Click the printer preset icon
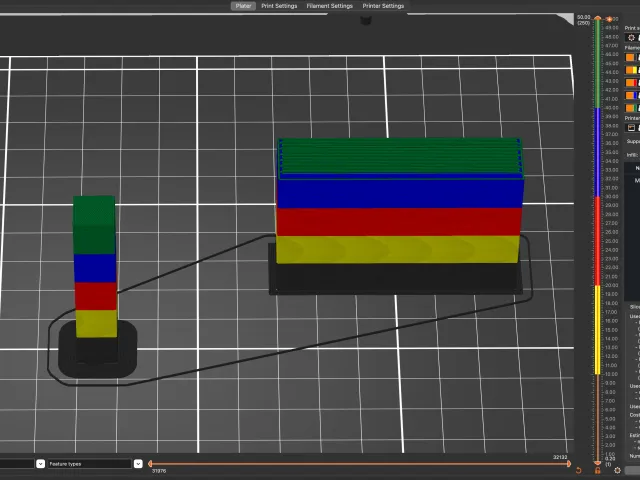 click(631, 128)
